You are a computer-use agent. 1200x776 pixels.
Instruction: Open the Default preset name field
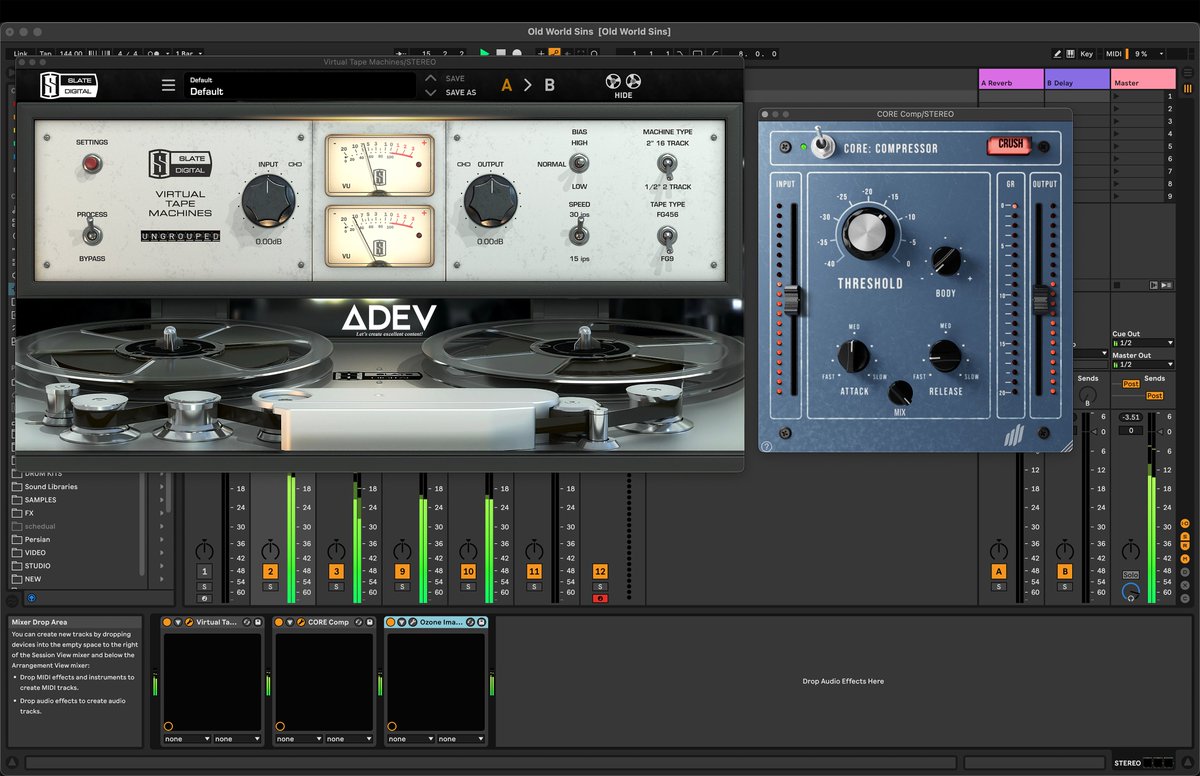pyautogui.click(x=300, y=86)
